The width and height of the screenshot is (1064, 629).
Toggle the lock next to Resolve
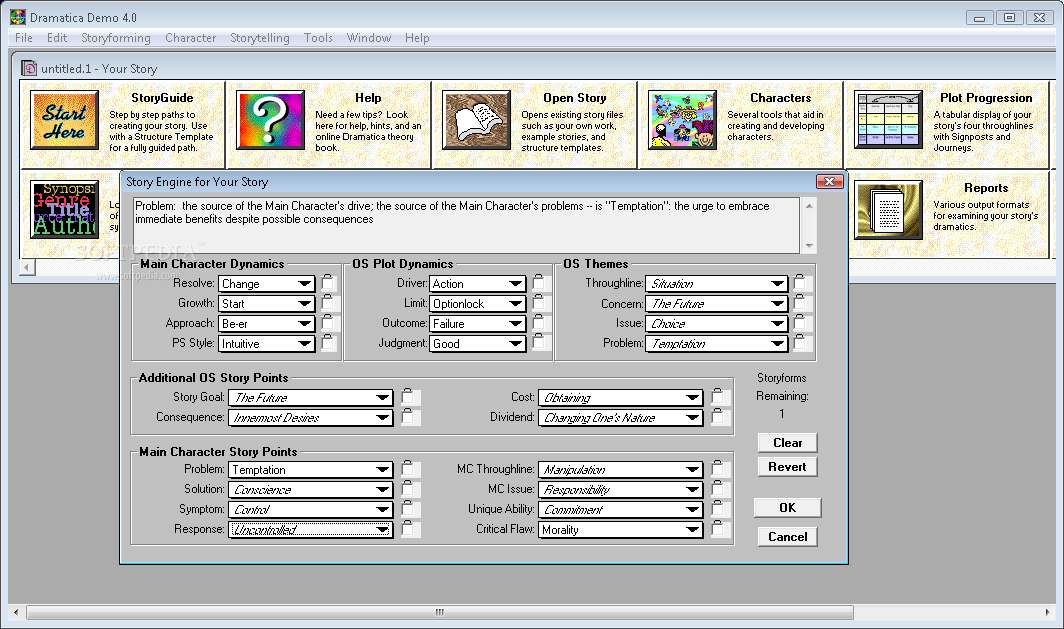tap(328, 282)
